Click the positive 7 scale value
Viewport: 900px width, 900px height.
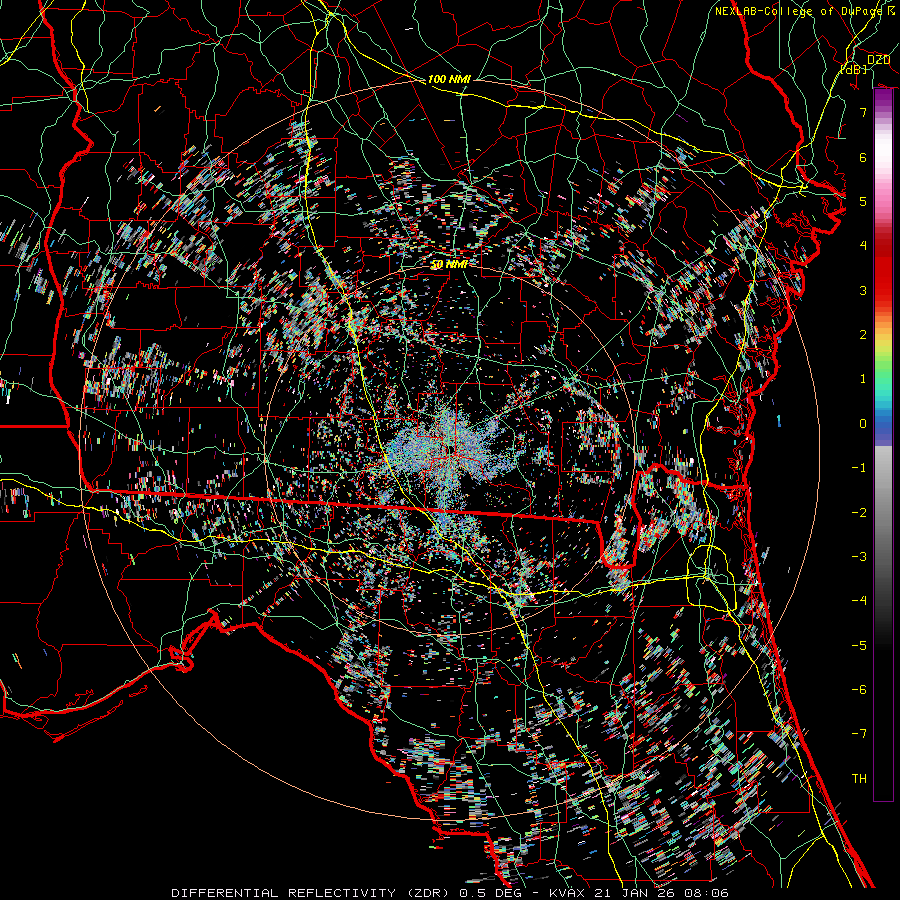click(x=863, y=112)
